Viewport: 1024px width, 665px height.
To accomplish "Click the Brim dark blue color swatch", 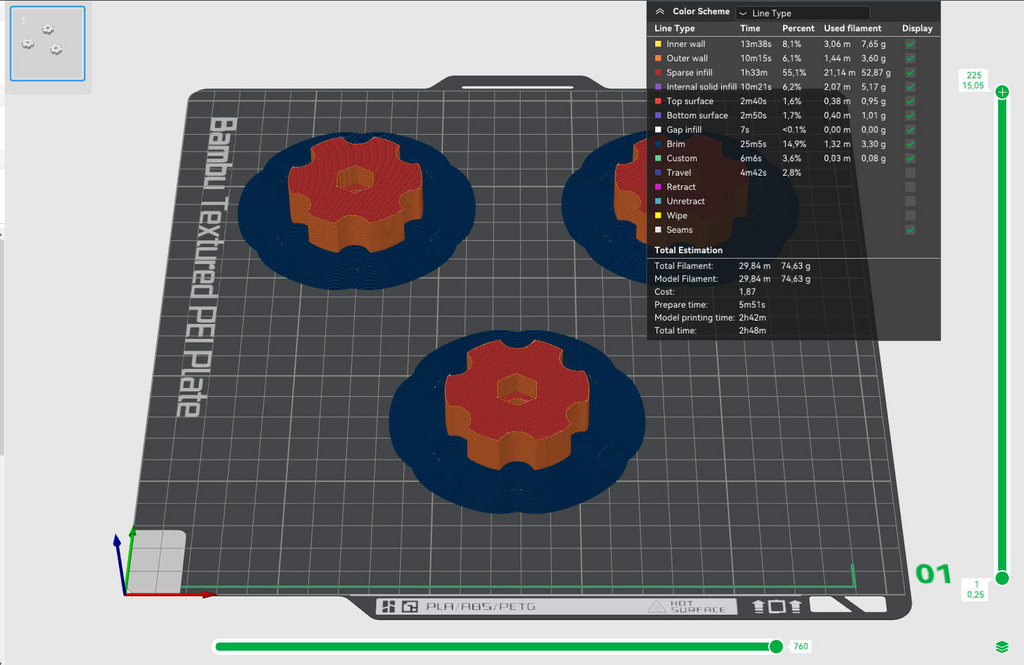I will point(658,144).
